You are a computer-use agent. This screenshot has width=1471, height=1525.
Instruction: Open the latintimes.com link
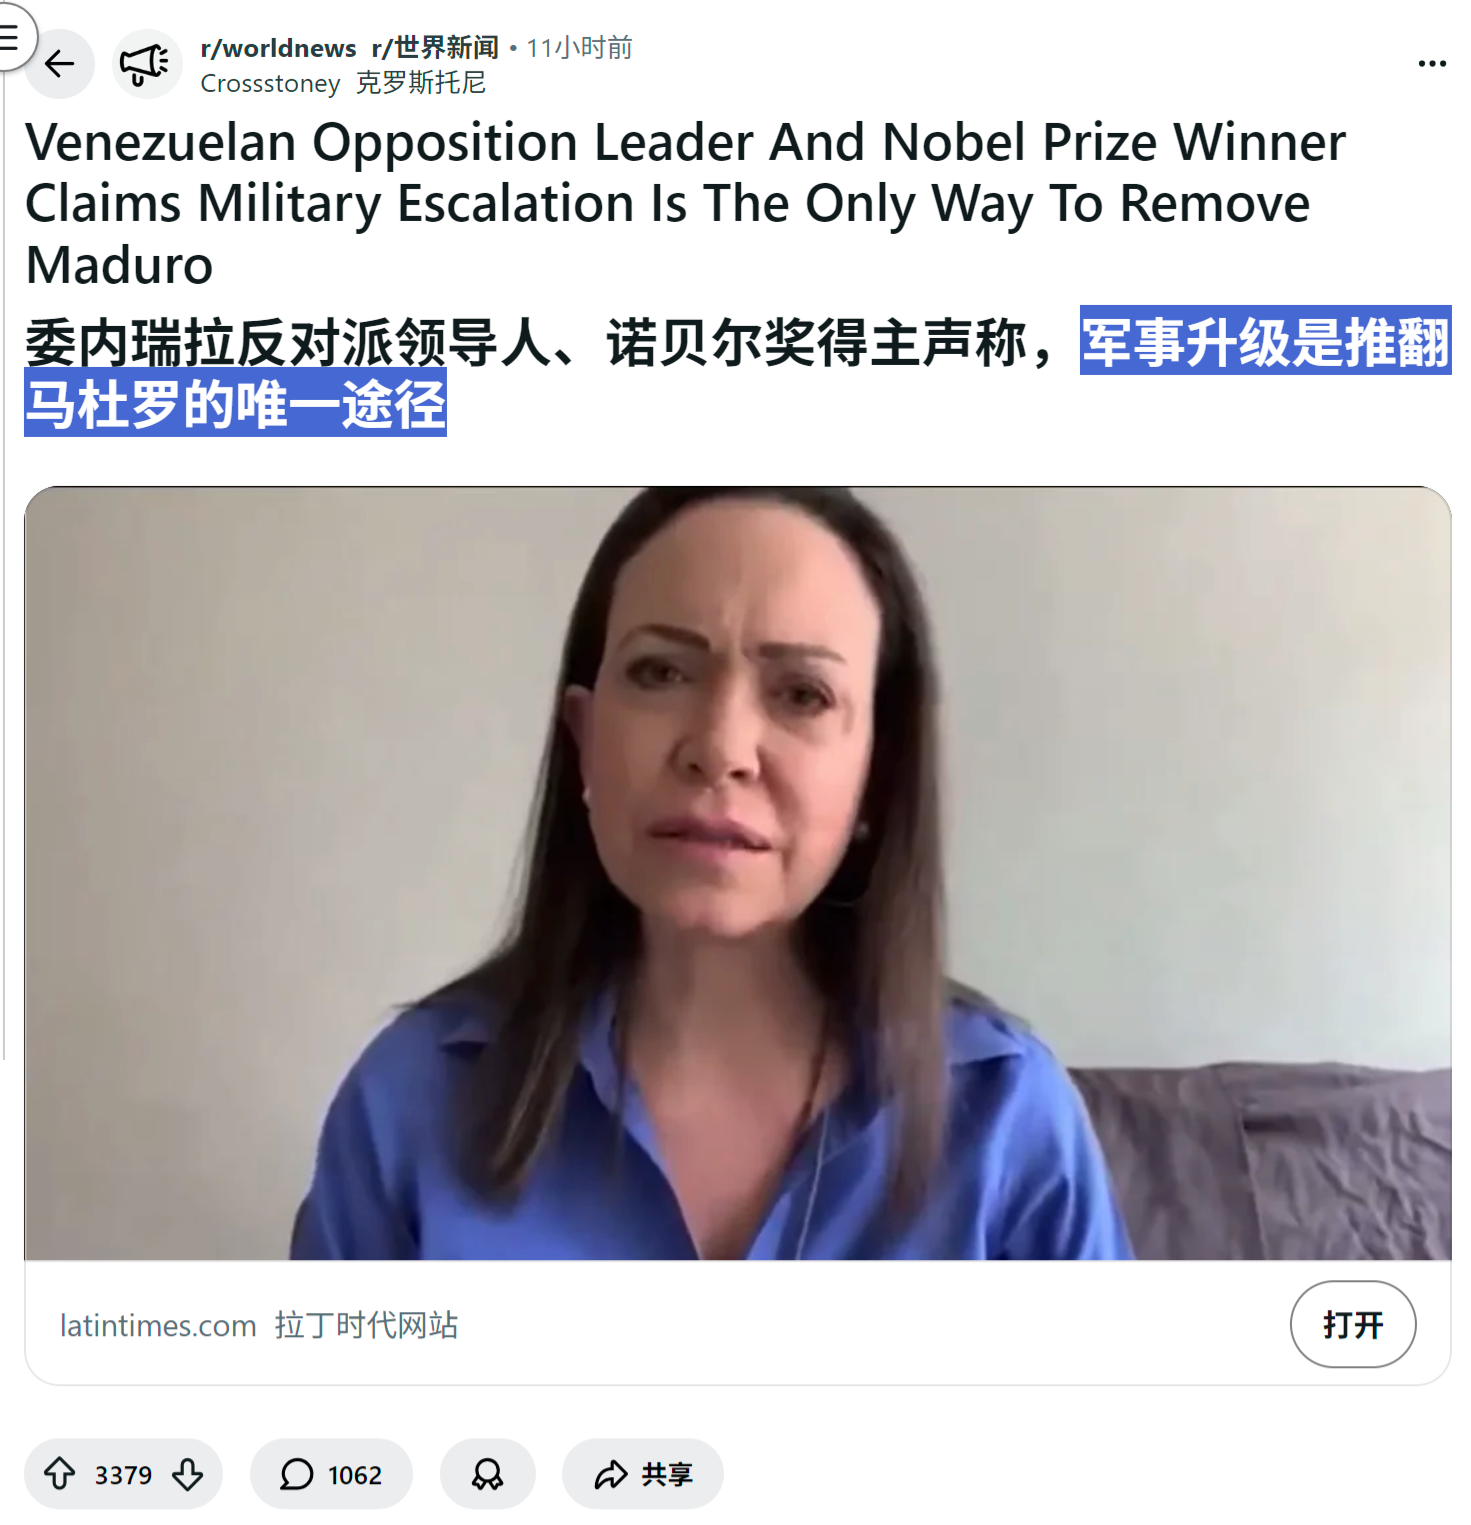pyautogui.click(x=158, y=1325)
